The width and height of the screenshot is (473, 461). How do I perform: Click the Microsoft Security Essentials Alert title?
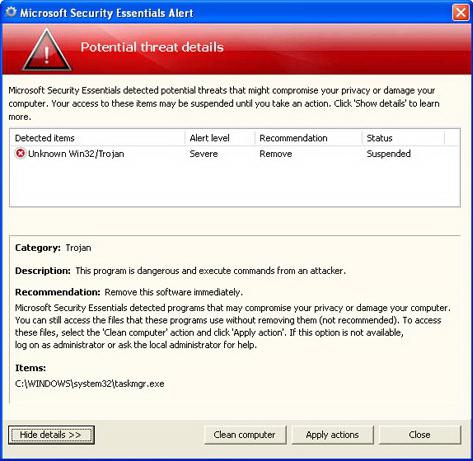(x=107, y=13)
